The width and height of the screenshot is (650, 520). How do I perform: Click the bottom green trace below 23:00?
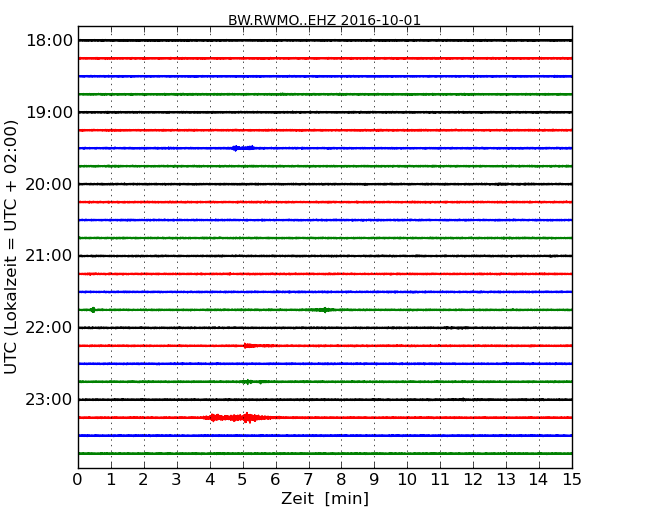(x=325, y=454)
